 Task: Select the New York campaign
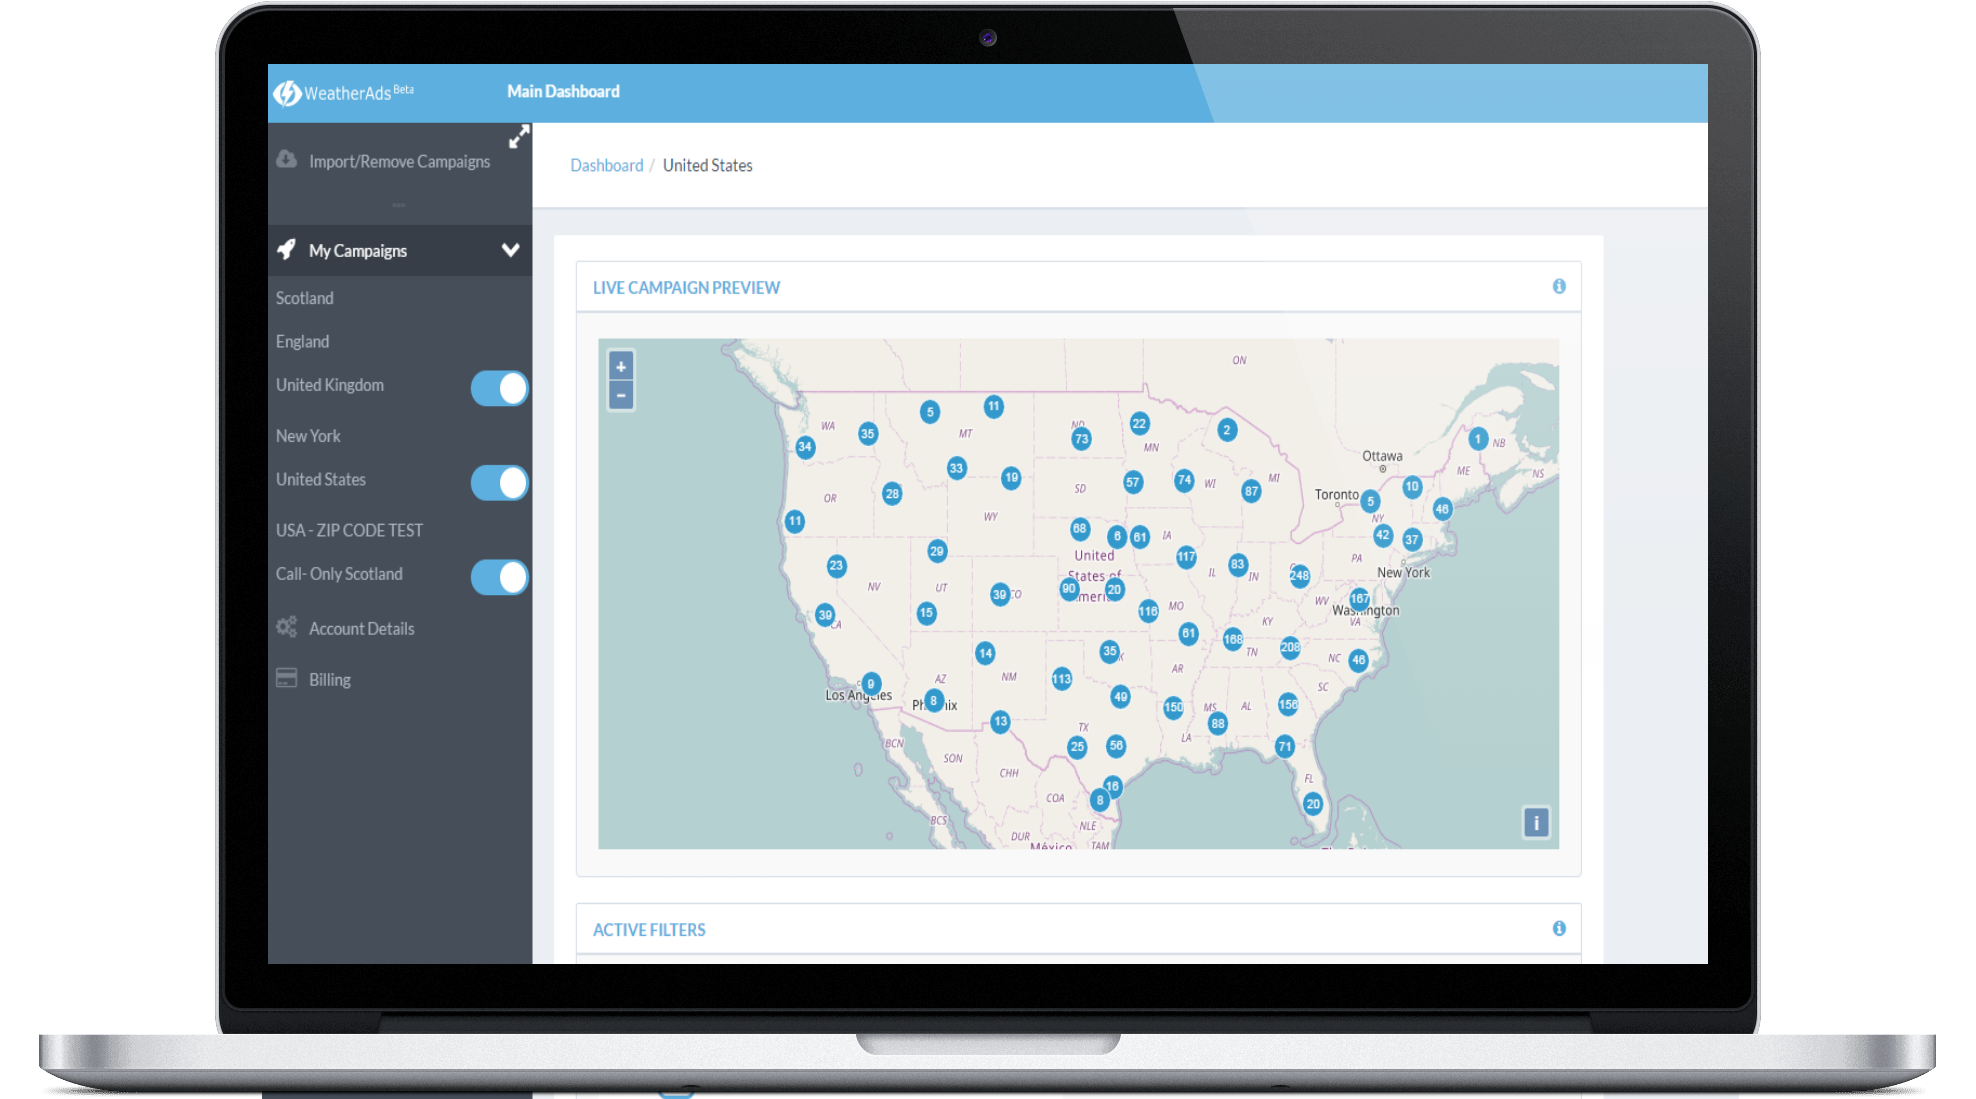click(x=308, y=436)
